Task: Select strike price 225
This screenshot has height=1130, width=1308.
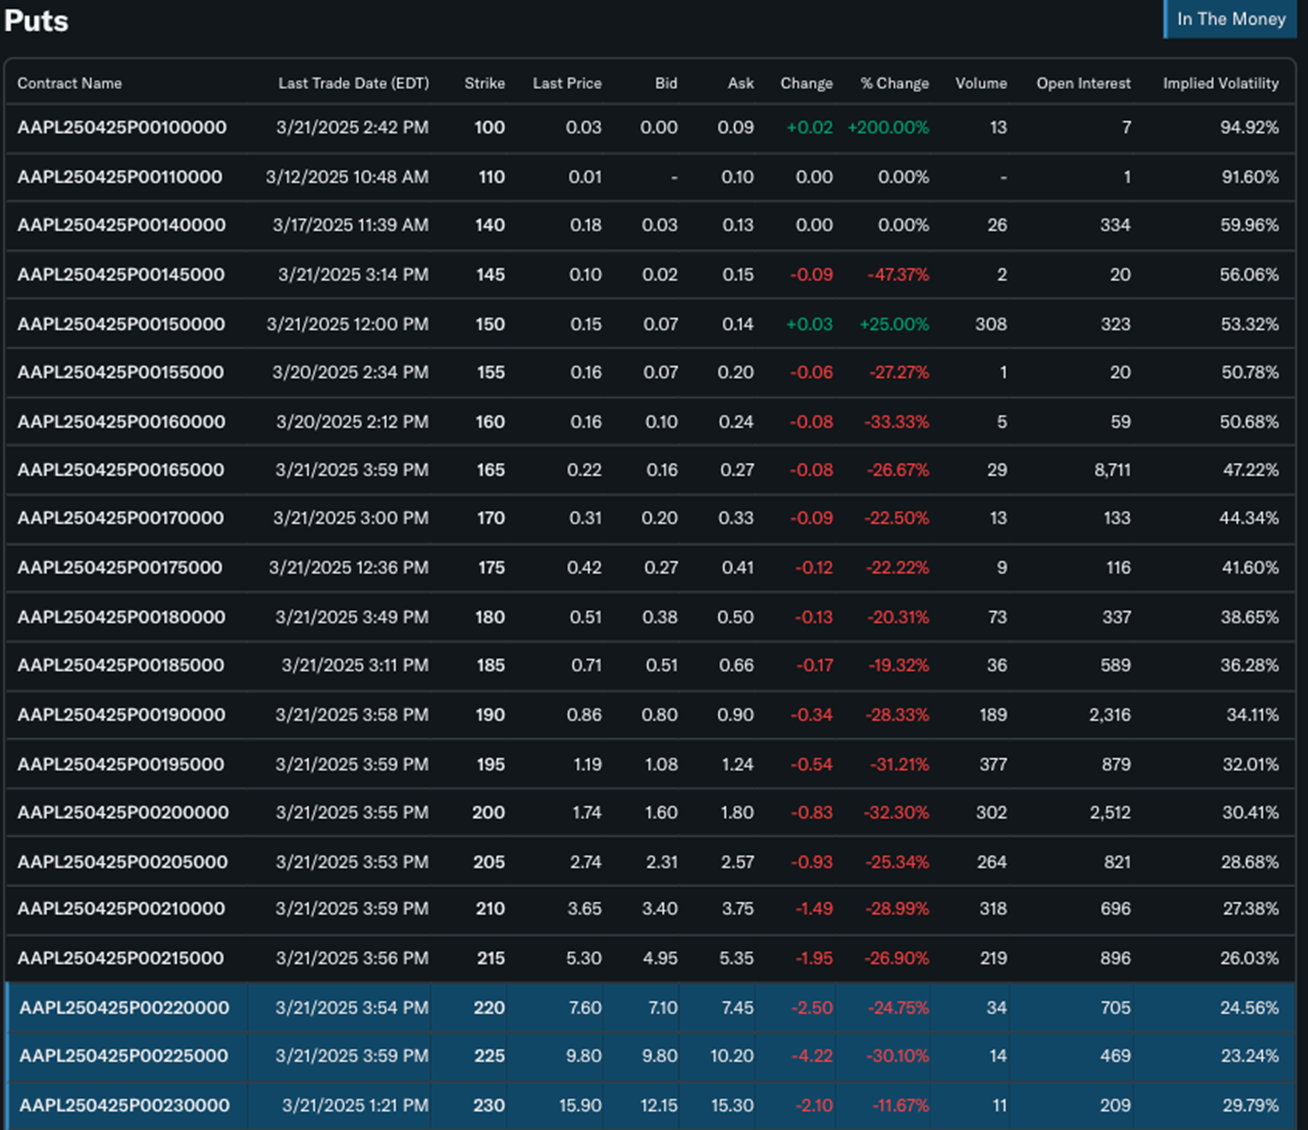Action: point(489,1056)
